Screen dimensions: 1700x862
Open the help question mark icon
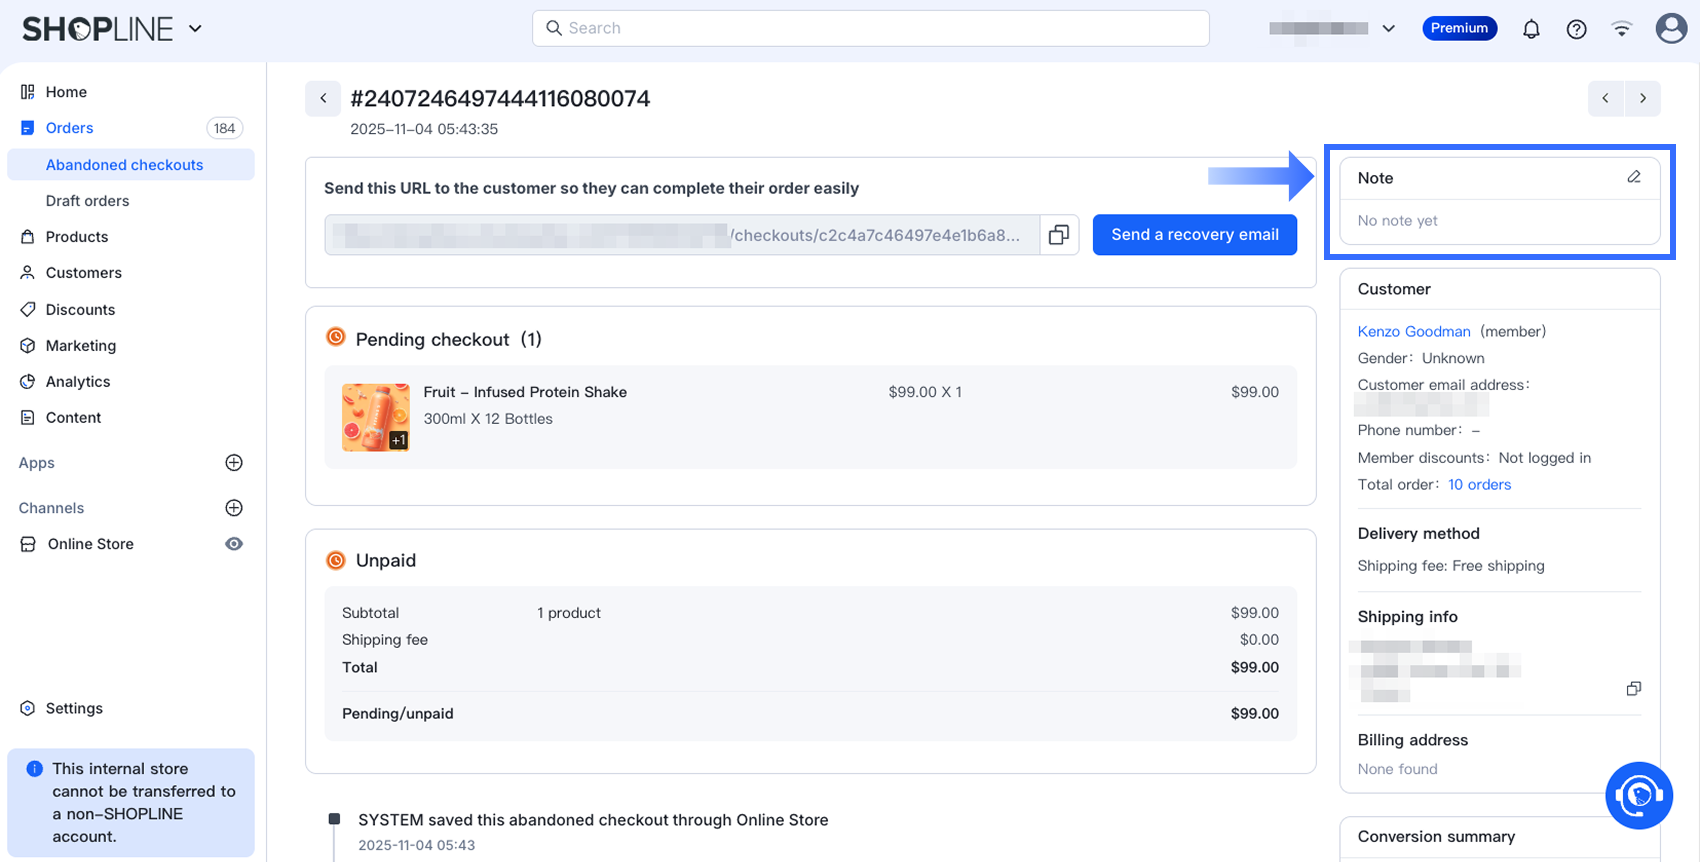click(x=1576, y=29)
